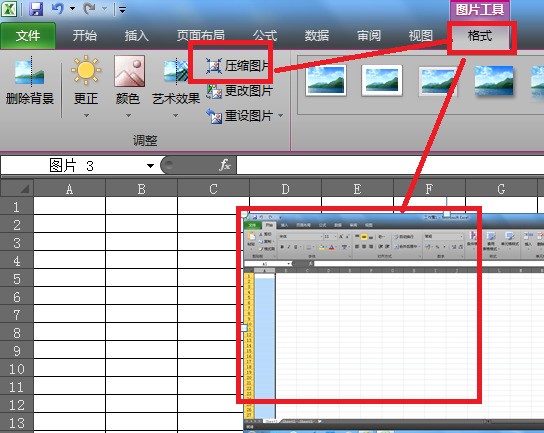The image size is (544, 433).
Task: Open the File (文件) tab
Action: [28, 35]
